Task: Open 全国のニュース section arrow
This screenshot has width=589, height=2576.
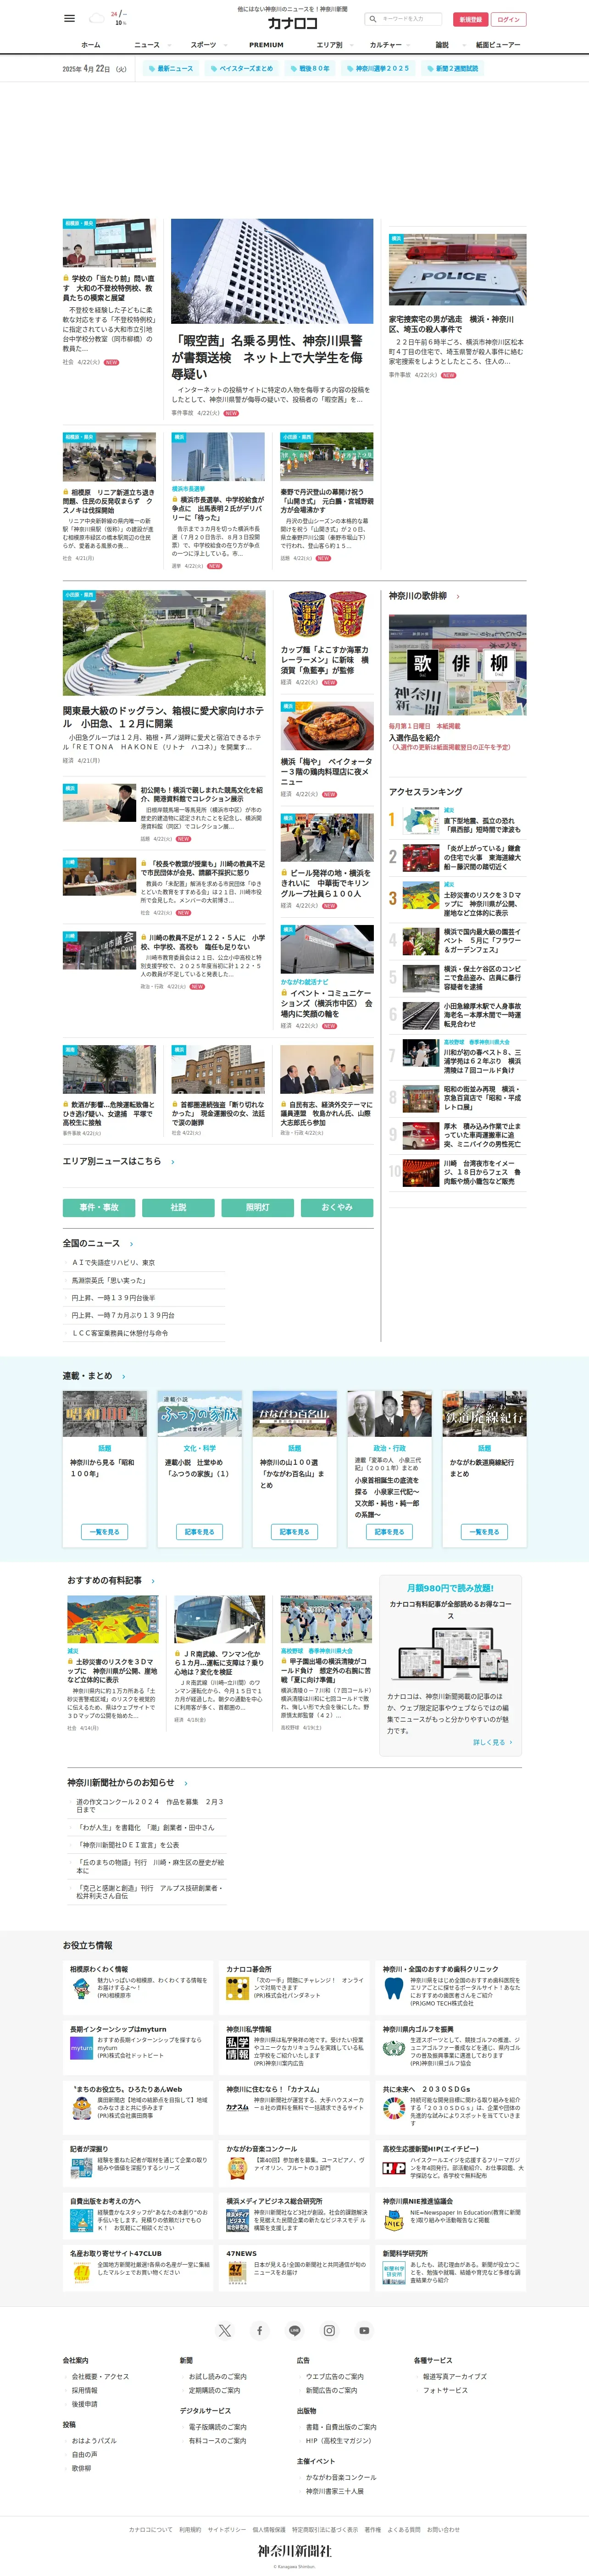Action: [132, 1244]
